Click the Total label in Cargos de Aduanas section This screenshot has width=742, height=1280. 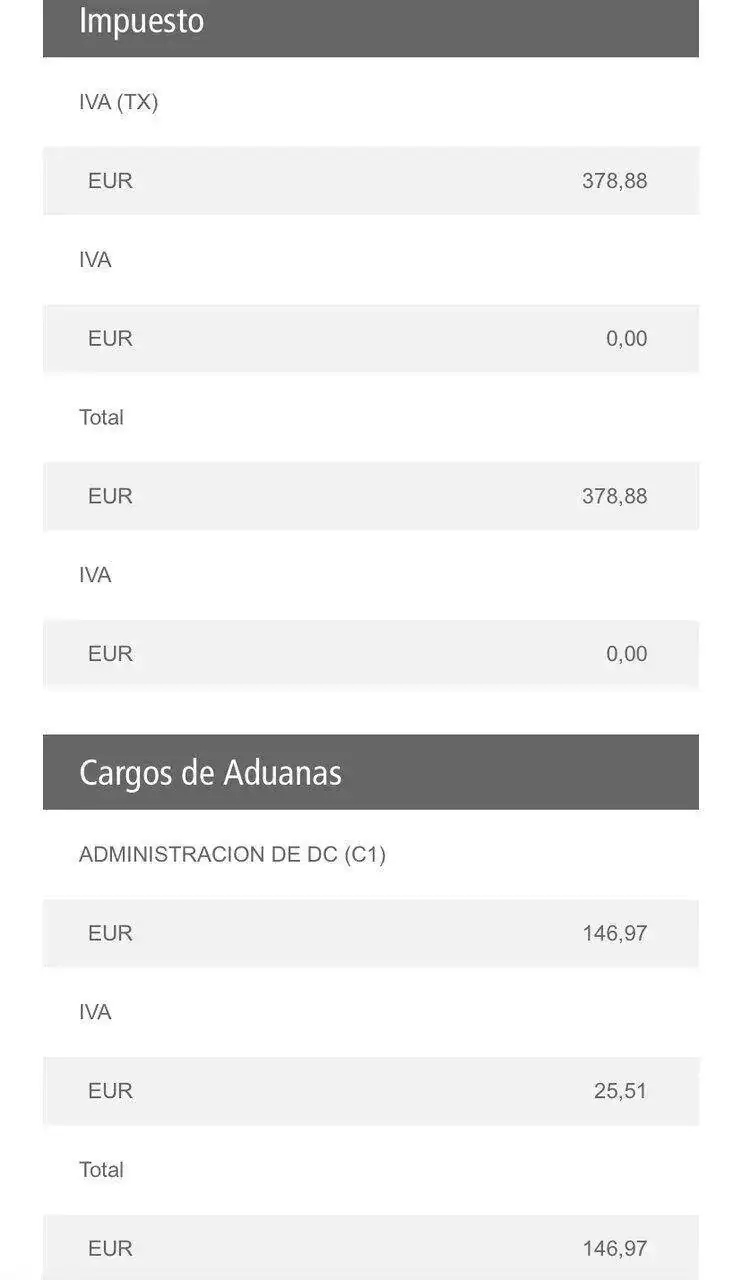(101, 1170)
